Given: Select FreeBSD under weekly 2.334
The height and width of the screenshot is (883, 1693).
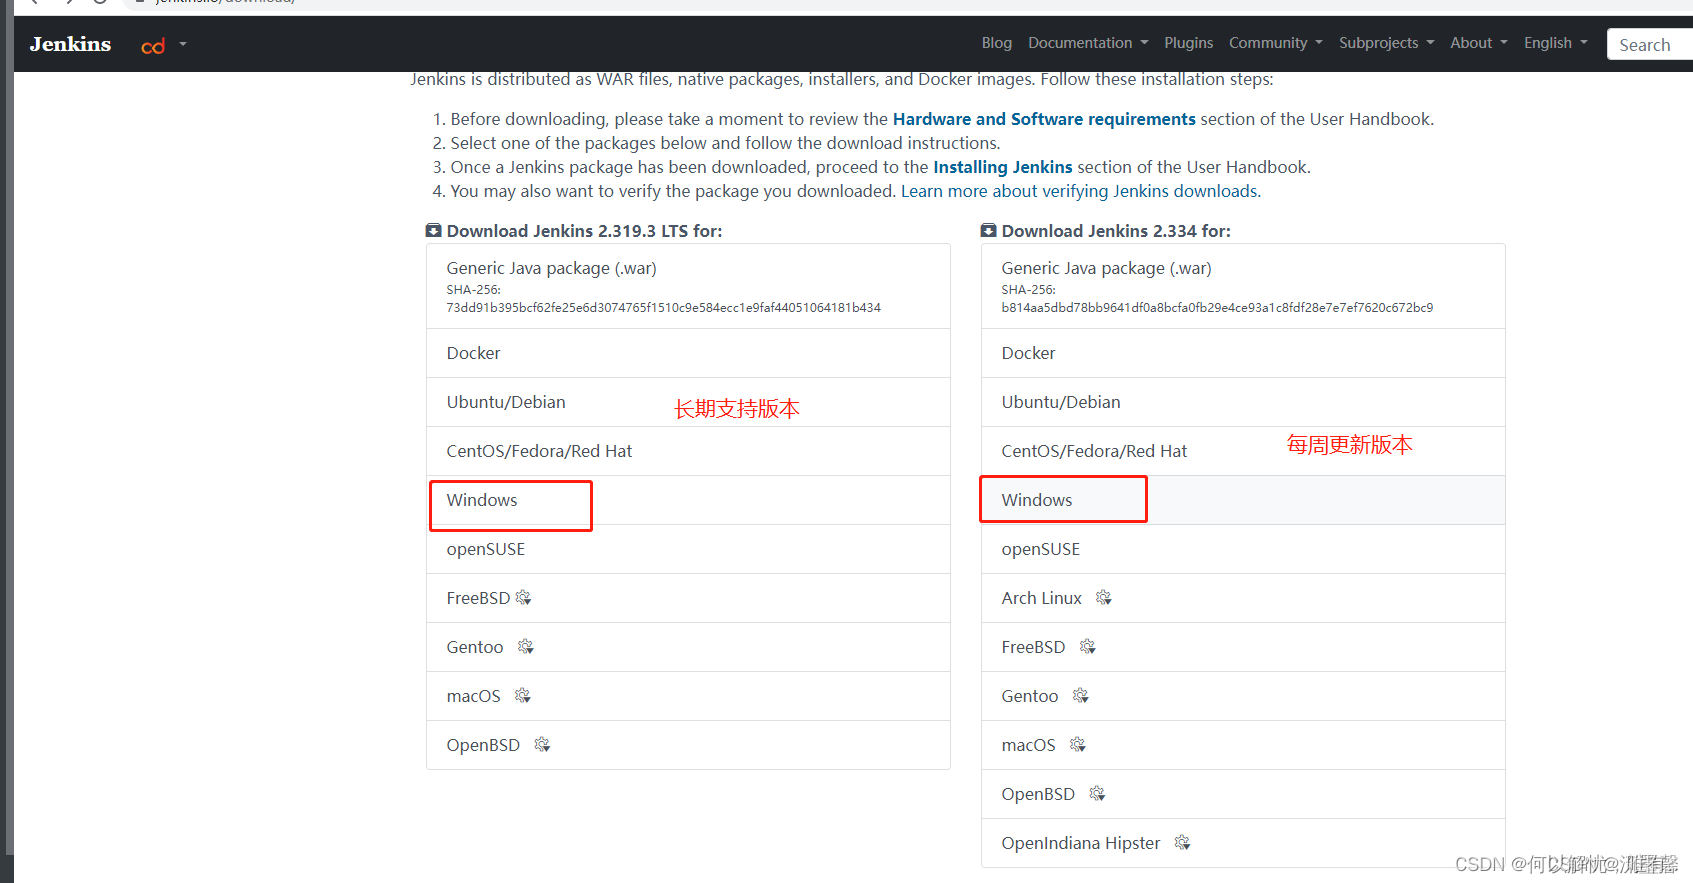Looking at the screenshot, I should pyautogui.click(x=1243, y=647).
